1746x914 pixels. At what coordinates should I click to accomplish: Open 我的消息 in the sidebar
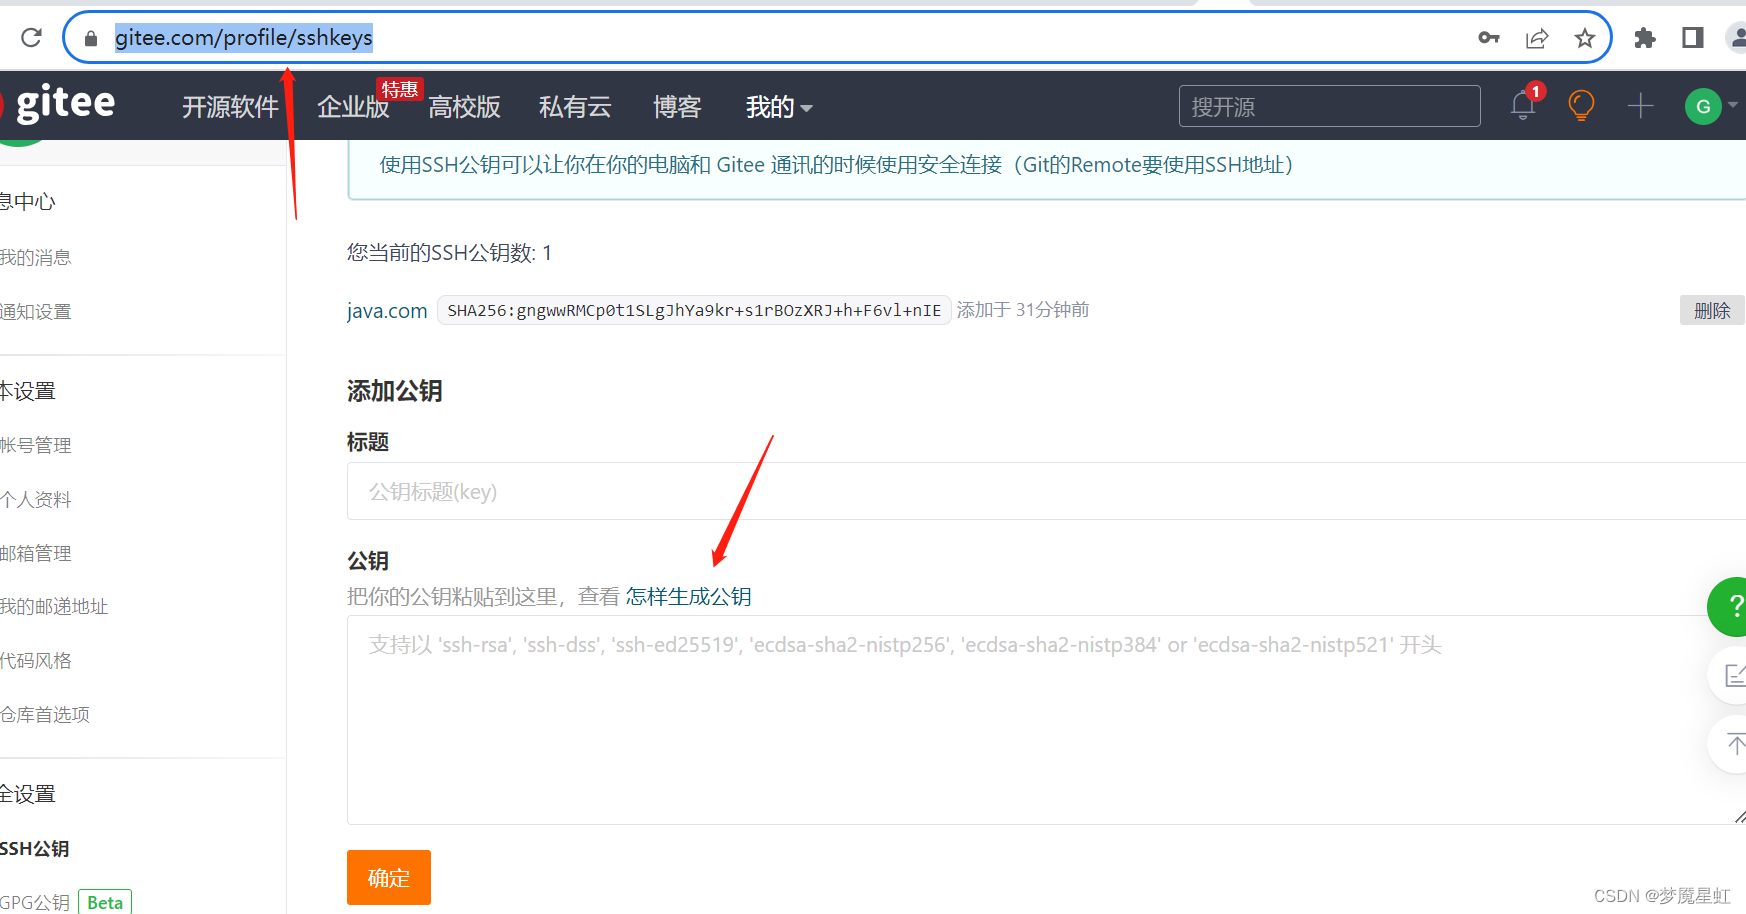pyautogui.click(x=36, y=258)
